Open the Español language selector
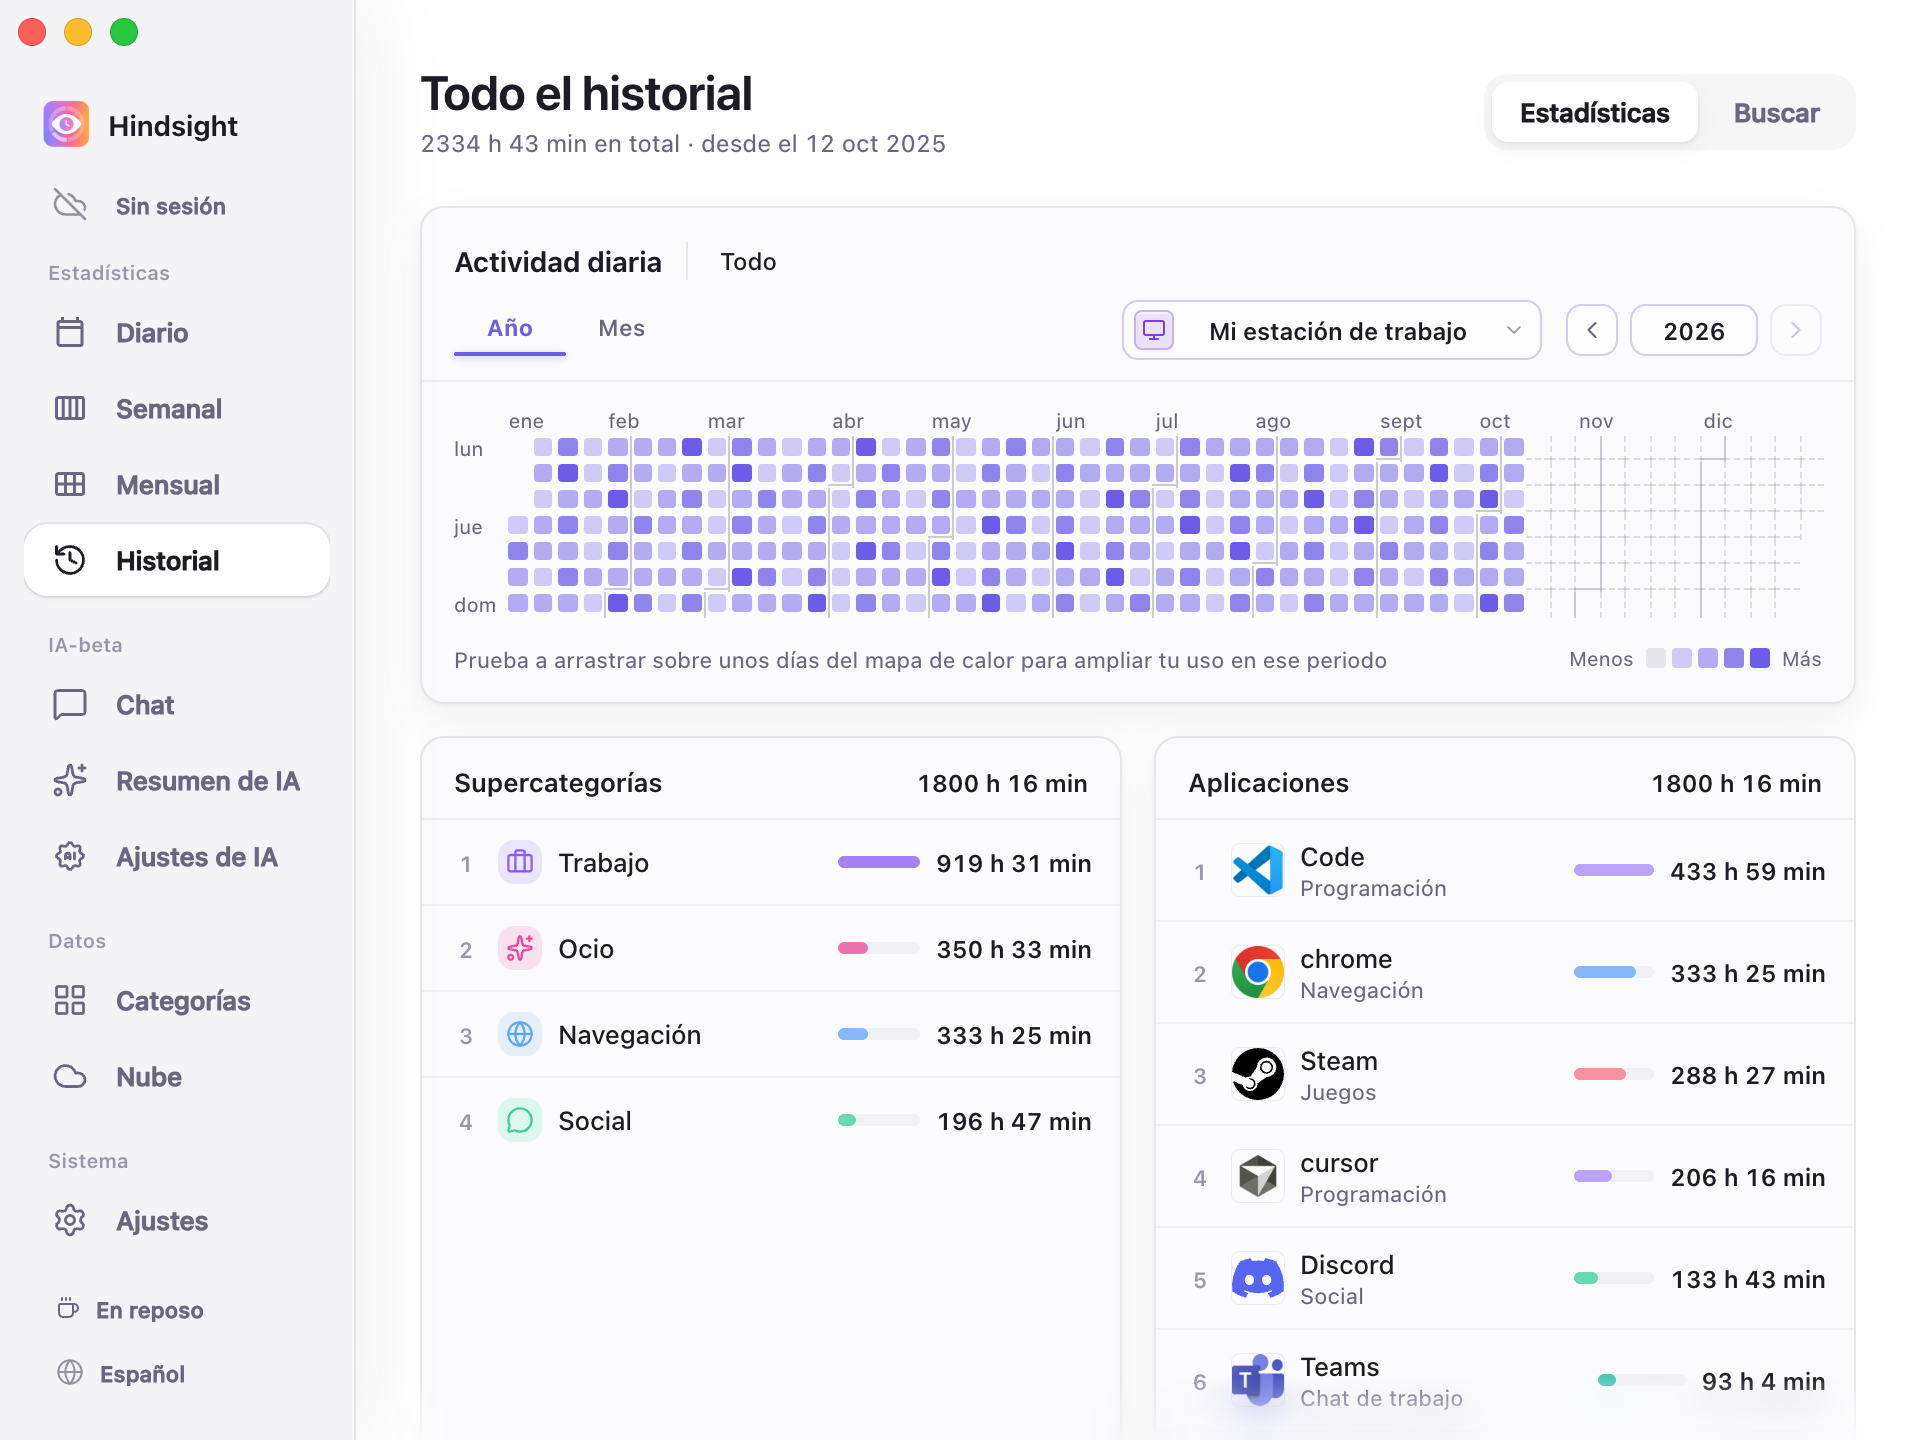Screen dimensions: 1920x1440 click(x=122, y=1373)
